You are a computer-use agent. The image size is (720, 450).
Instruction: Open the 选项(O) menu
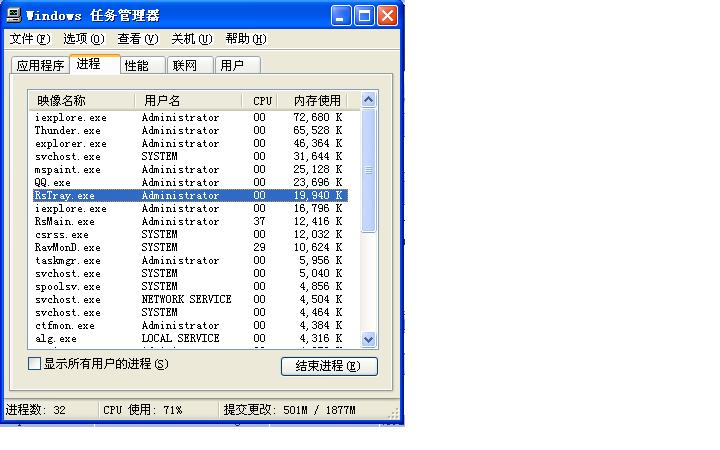(x=84, y=39)
